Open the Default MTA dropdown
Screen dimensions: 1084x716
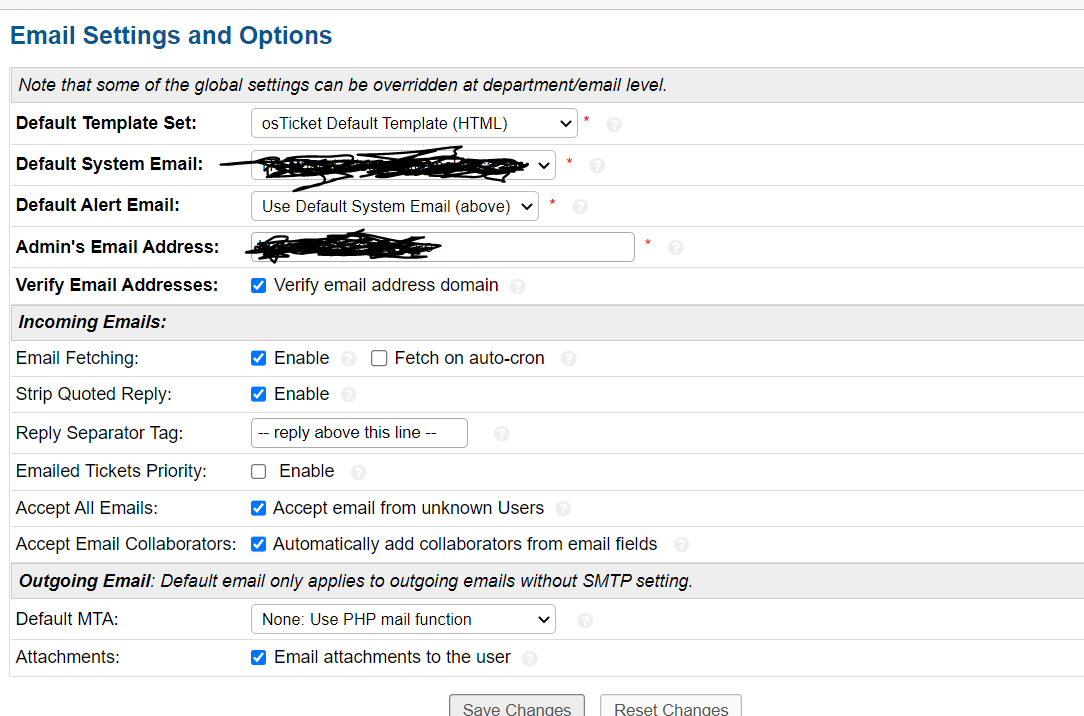coord(402,619)
